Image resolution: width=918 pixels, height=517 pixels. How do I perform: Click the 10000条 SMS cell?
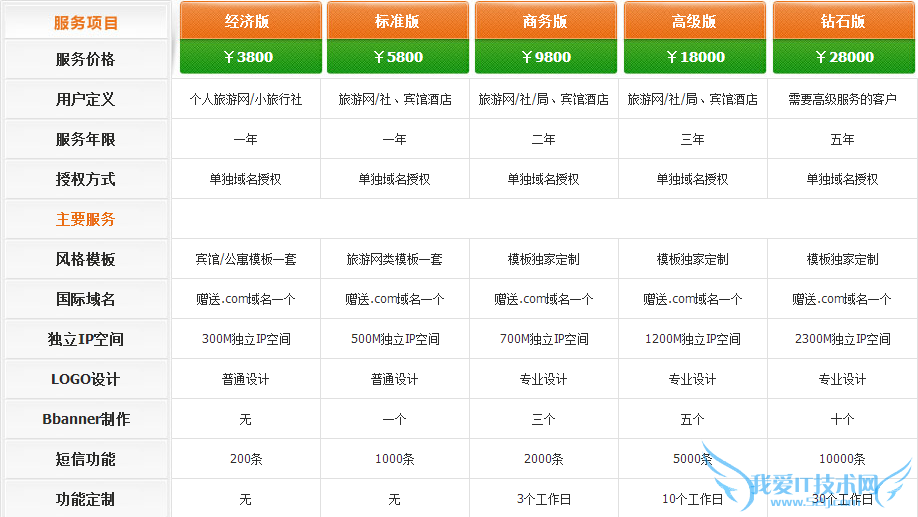point(842,459)
